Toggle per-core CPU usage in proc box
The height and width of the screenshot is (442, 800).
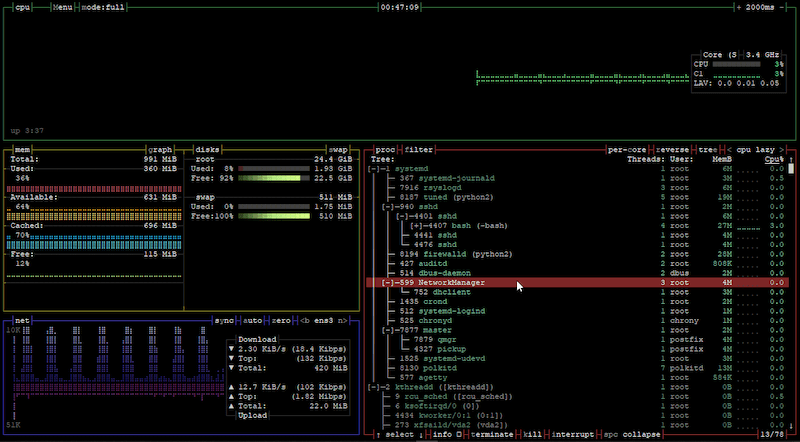tap(627, 150)
